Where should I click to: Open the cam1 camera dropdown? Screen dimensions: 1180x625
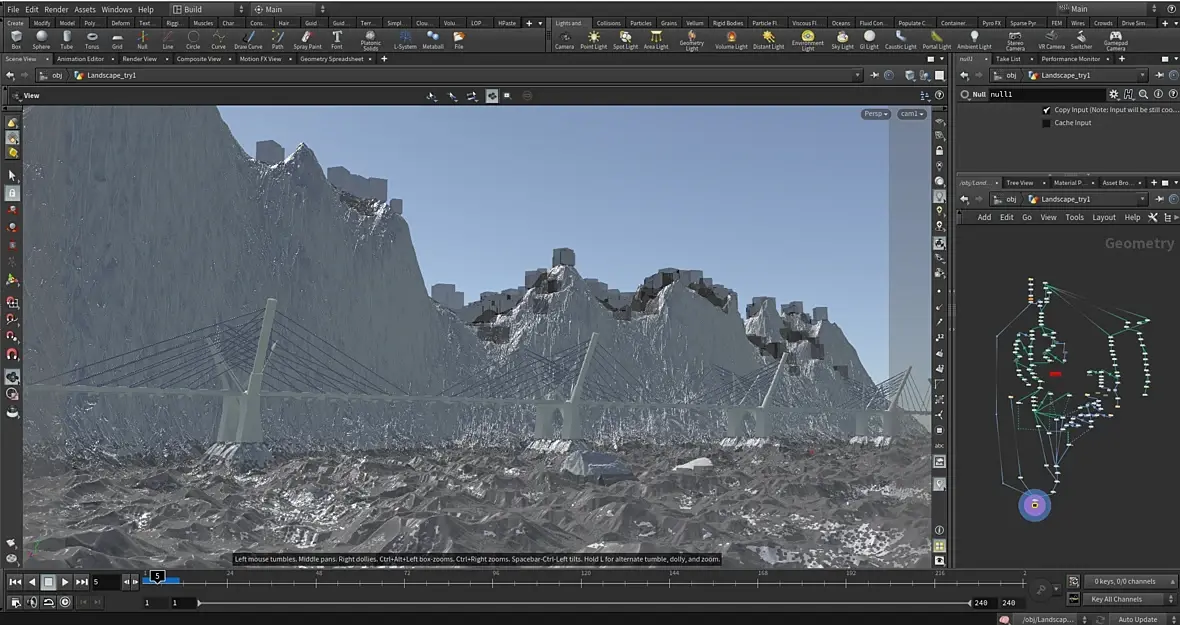pos(911,114)
